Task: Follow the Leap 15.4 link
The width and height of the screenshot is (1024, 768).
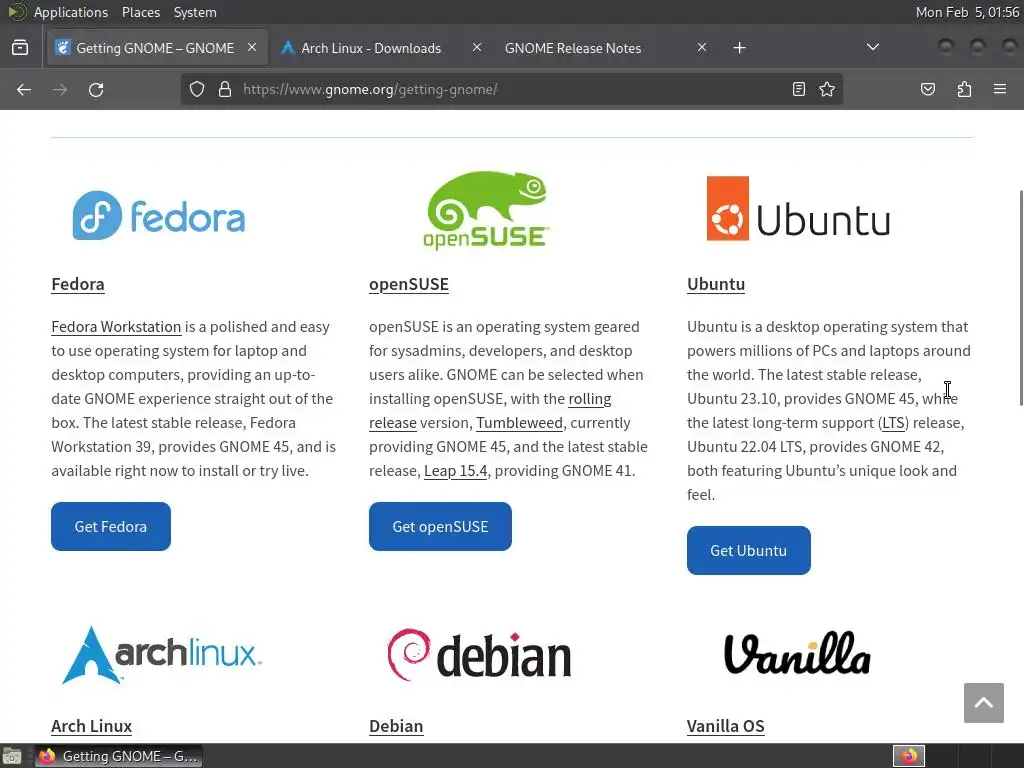Action: pyautogui.click(x=455, y=471)
